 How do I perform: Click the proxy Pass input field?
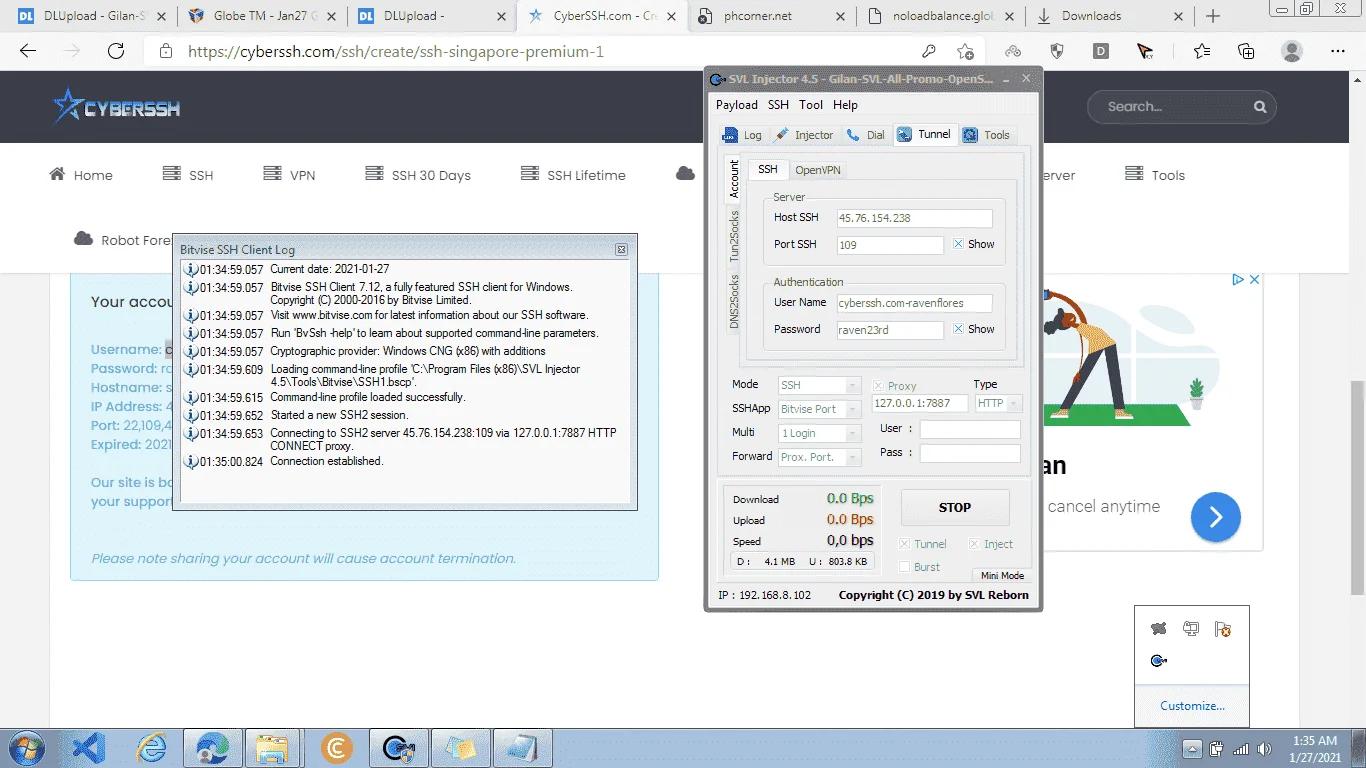click(970, 453)
